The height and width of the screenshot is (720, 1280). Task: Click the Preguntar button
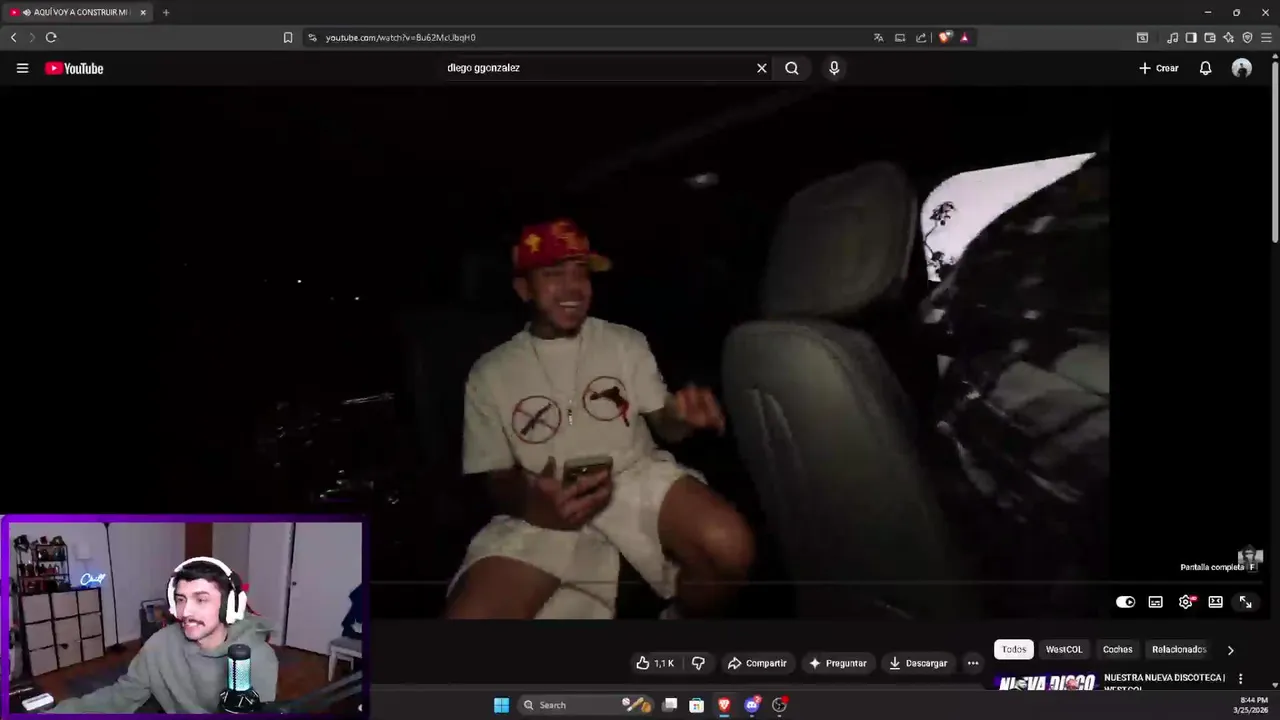(x=837, y=663)
